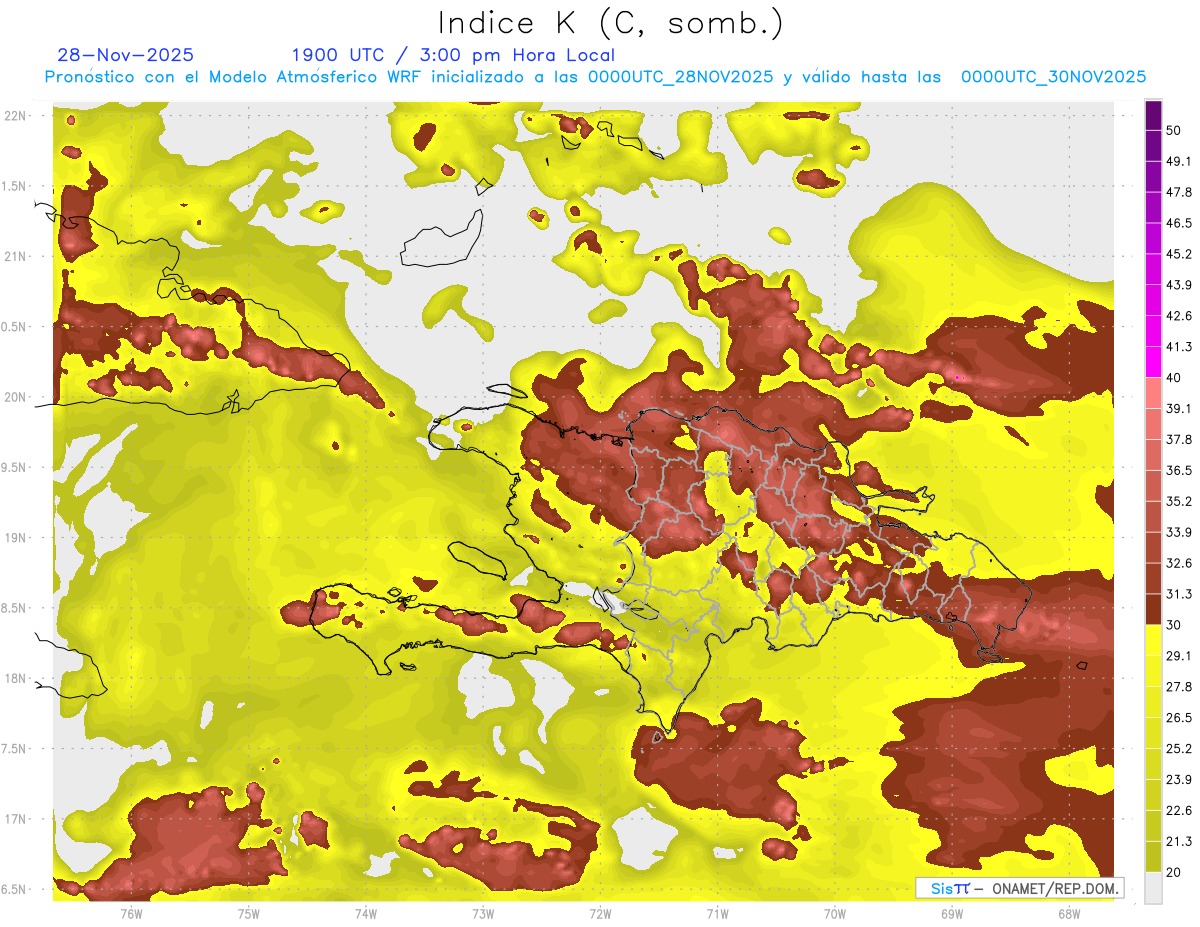
Task: Click the '72W' longitude label
Action: (600, 913)
